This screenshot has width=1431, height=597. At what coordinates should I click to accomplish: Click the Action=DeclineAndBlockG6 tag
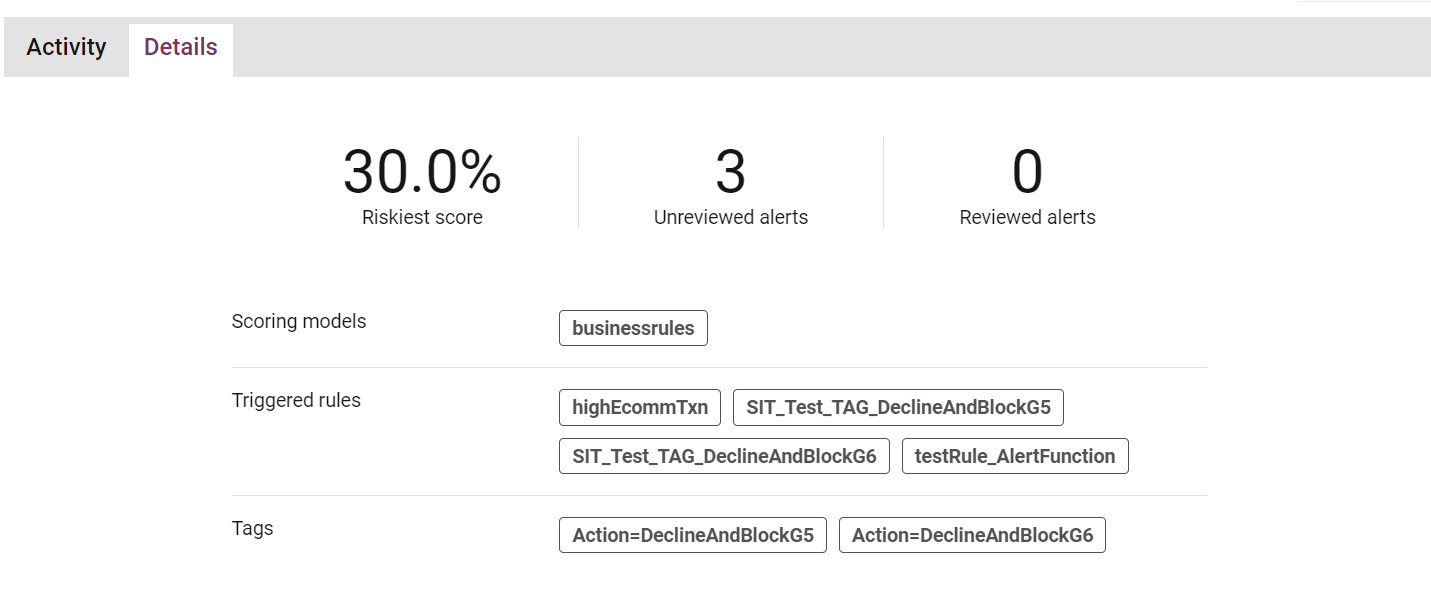tap(972, 535)
